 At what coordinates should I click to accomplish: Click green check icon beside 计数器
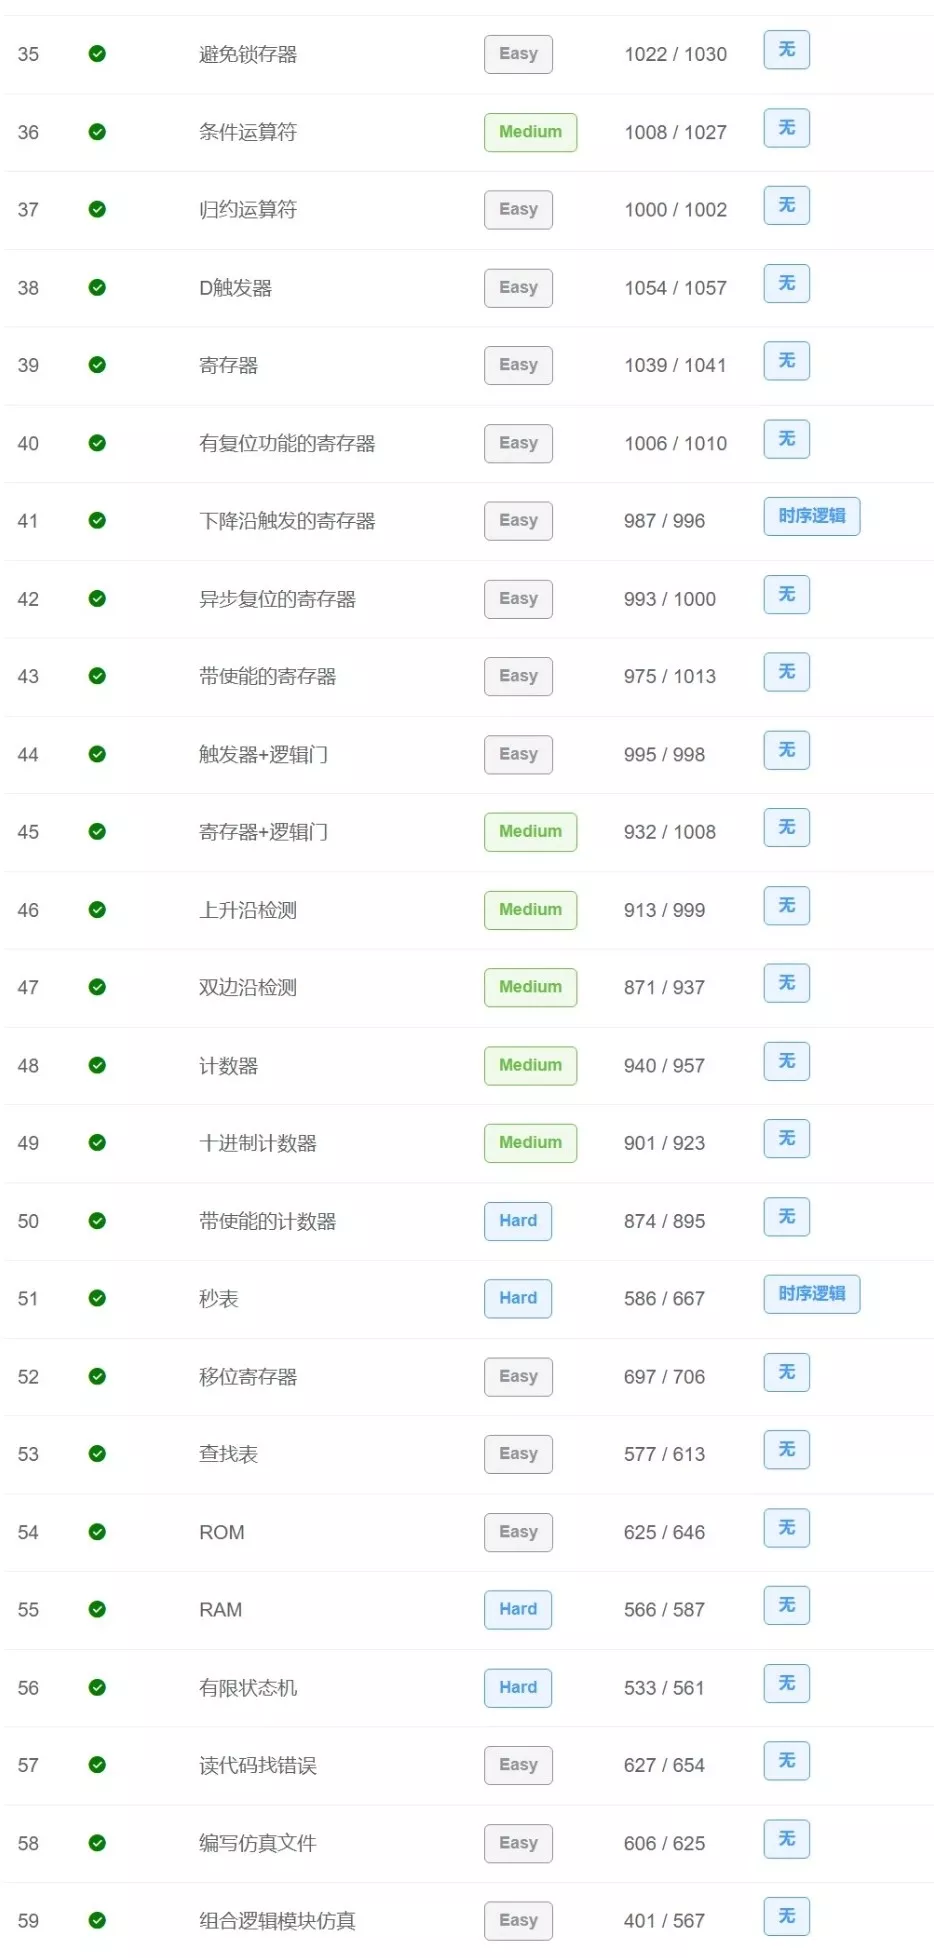click(97, 1065)
